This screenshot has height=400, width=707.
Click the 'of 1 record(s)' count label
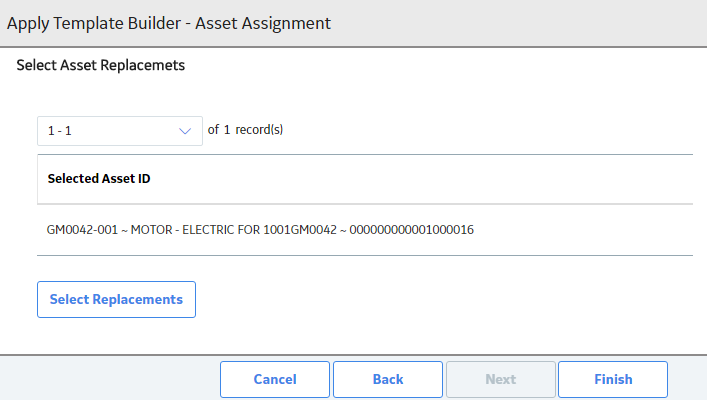pyautogui.click(x=245, y=130)
